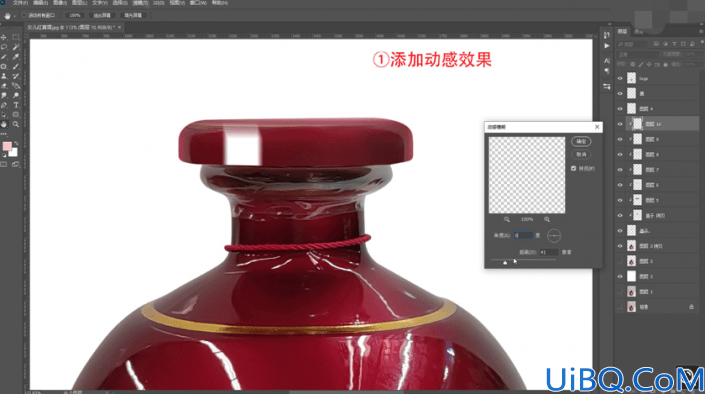
Task: Switch to the Layers panel tab
Action: (x=622, y=31)
